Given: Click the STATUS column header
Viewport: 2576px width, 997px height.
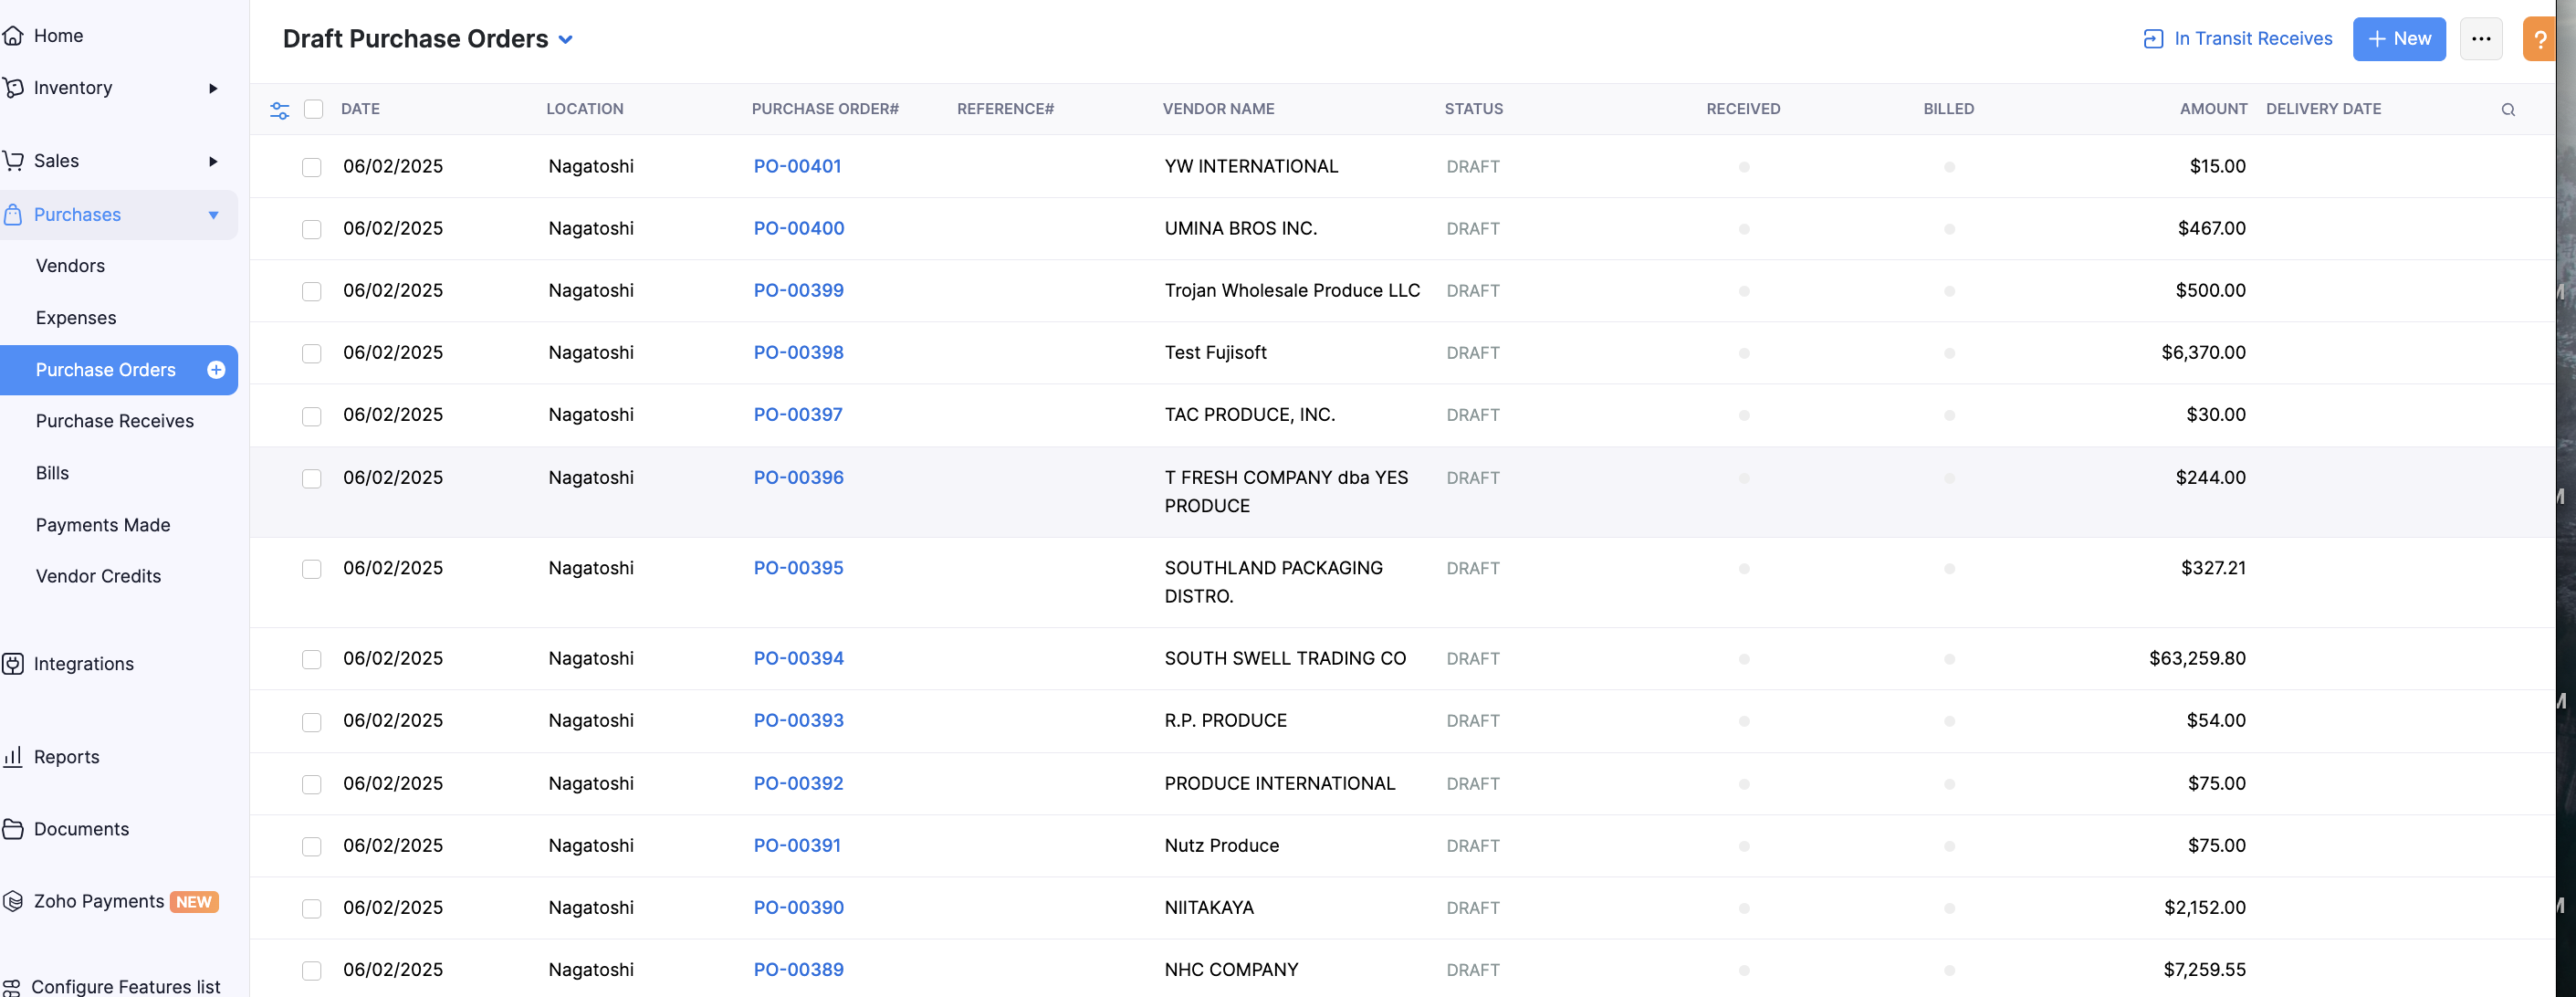Looking at the screenshot, I should [1473, 109].
